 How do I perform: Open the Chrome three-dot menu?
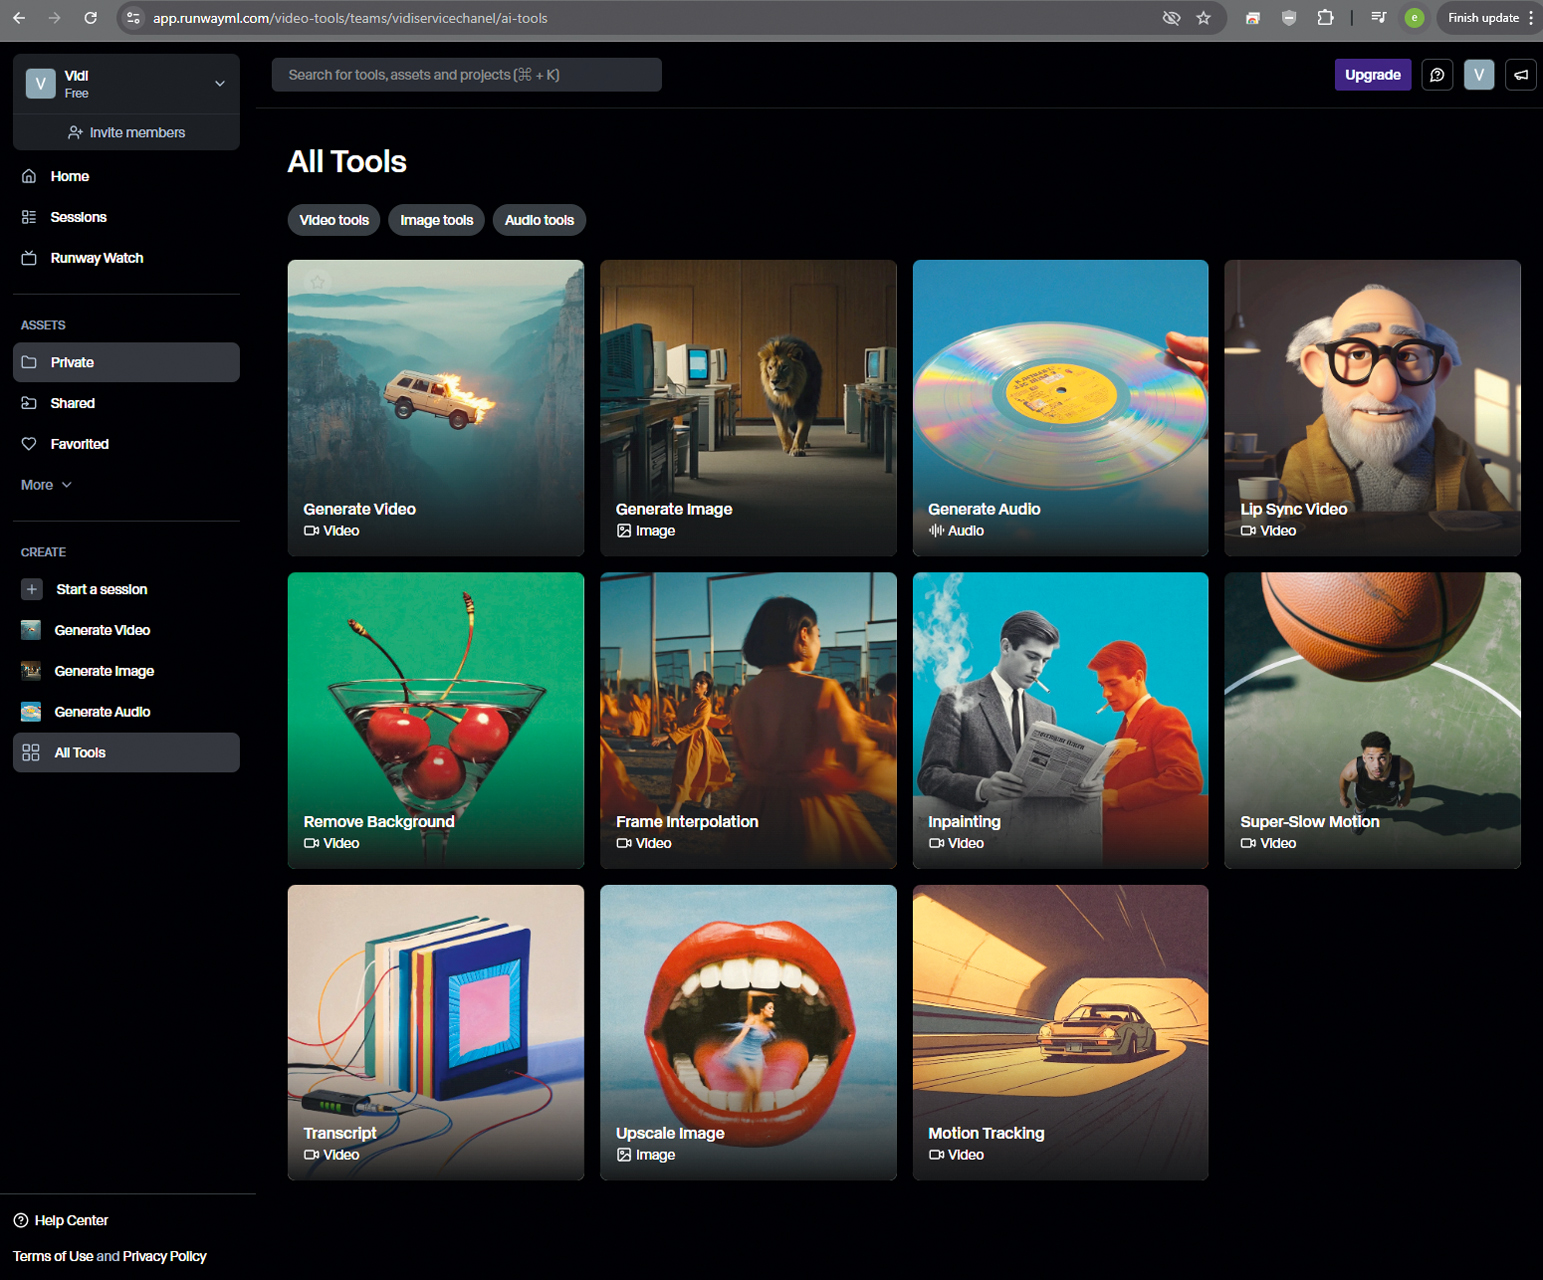1530,18
